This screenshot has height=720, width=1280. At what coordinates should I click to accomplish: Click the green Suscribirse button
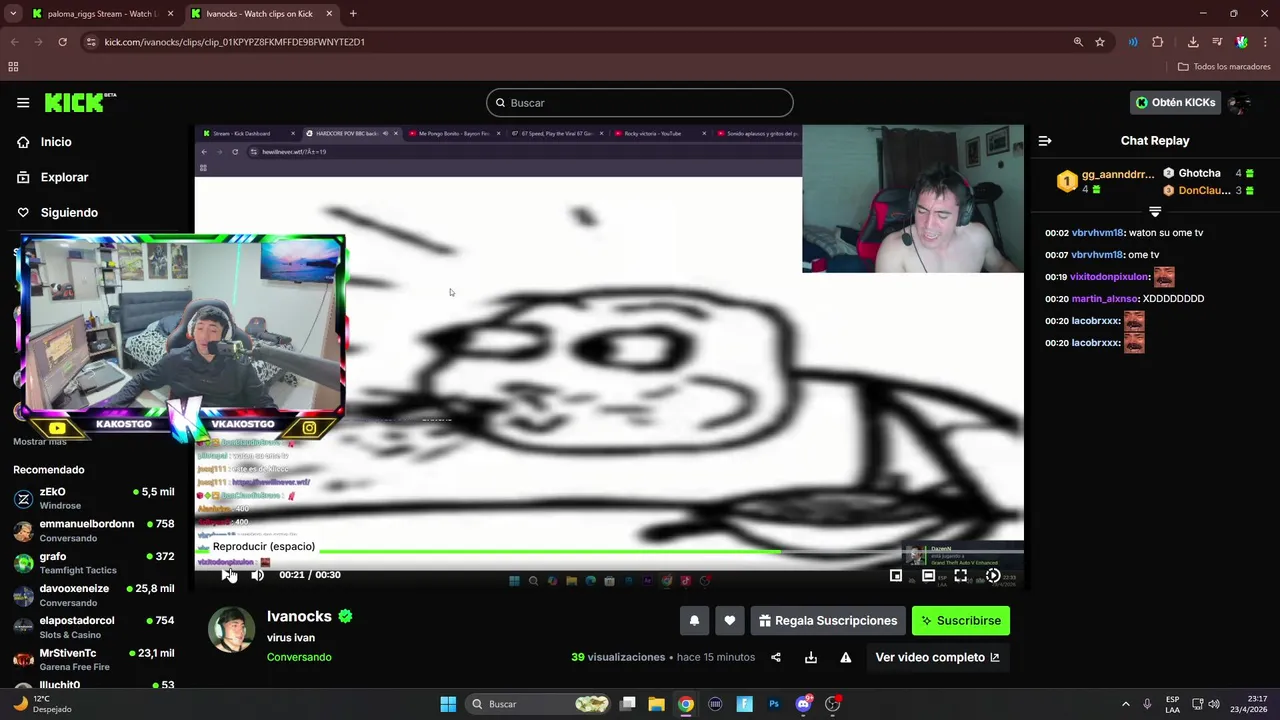[961, 621]
